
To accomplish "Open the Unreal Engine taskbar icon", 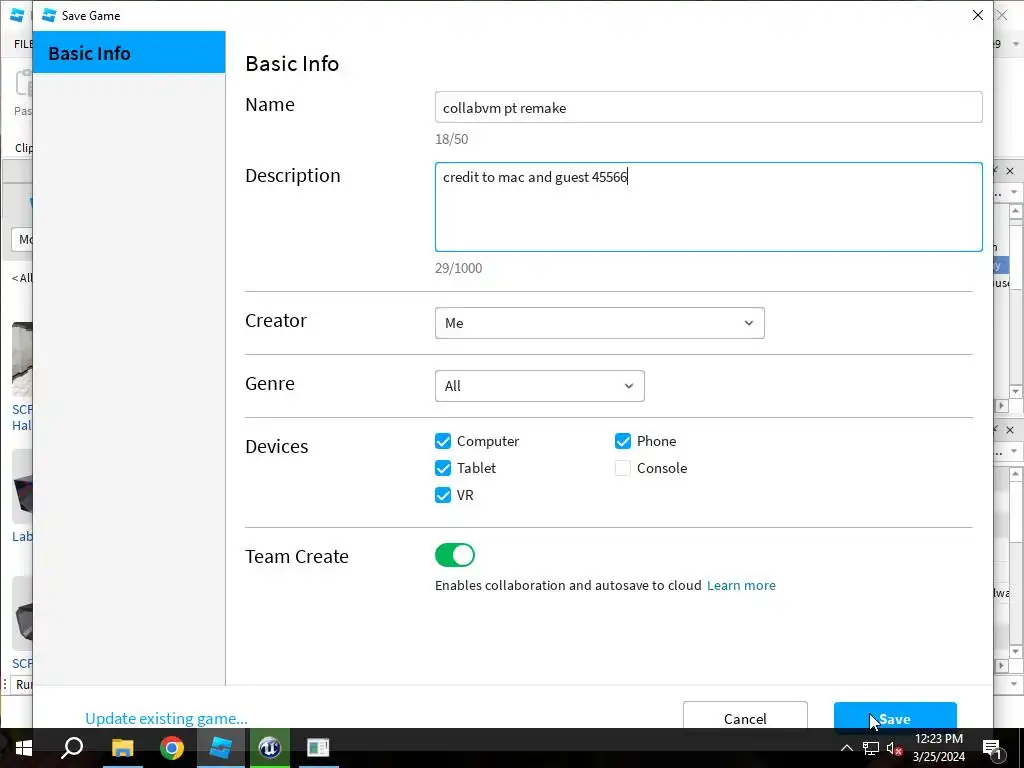I will pyautogui.click(x=269, y=748).
